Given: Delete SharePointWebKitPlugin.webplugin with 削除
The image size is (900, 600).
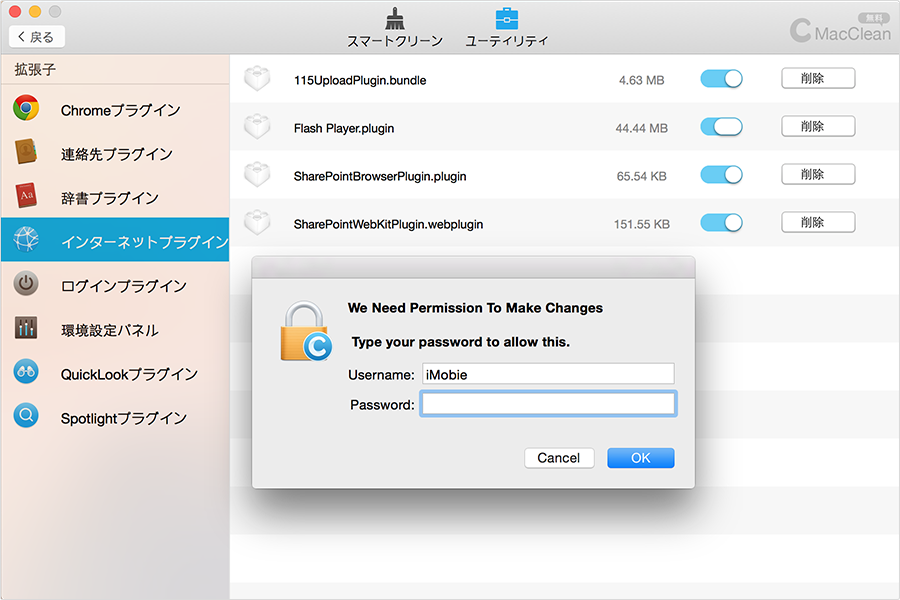Looking at the screenshot, I should click(x=818, y=222).
